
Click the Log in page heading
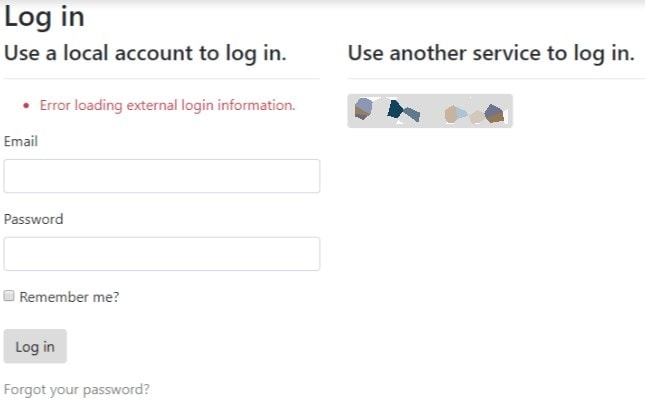point(45,17)
